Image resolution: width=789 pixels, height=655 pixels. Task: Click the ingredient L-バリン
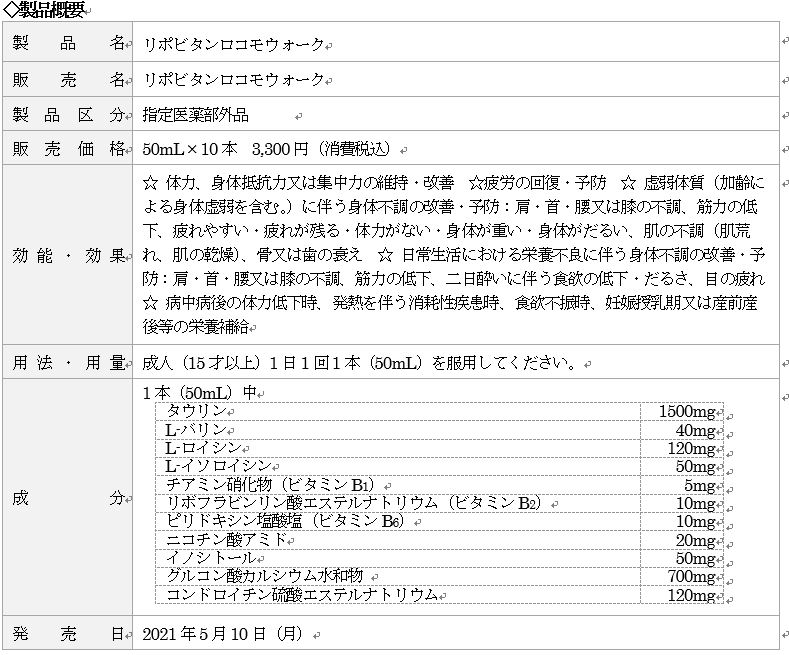pyautogui.click(x=196, y=430)
